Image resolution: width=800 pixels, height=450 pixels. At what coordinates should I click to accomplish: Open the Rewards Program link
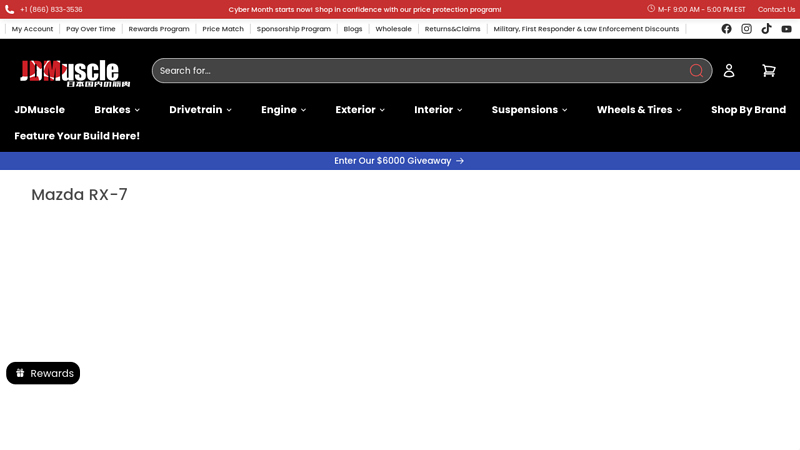click(159, 29)
